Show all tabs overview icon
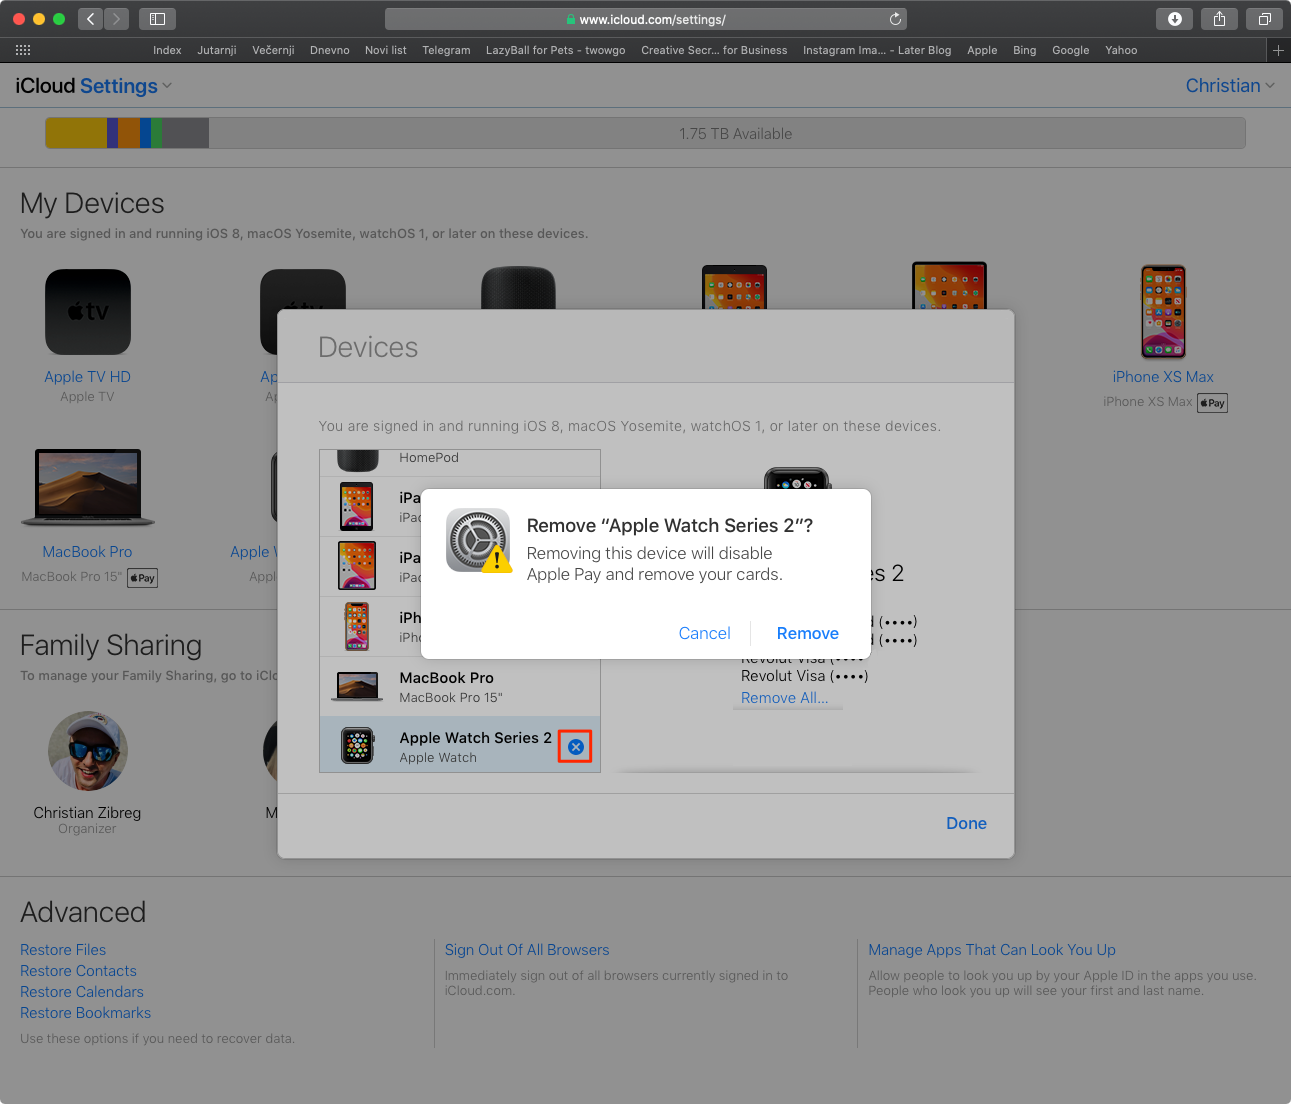Screen dimensions: 1291x1104 pos(1264,18)
